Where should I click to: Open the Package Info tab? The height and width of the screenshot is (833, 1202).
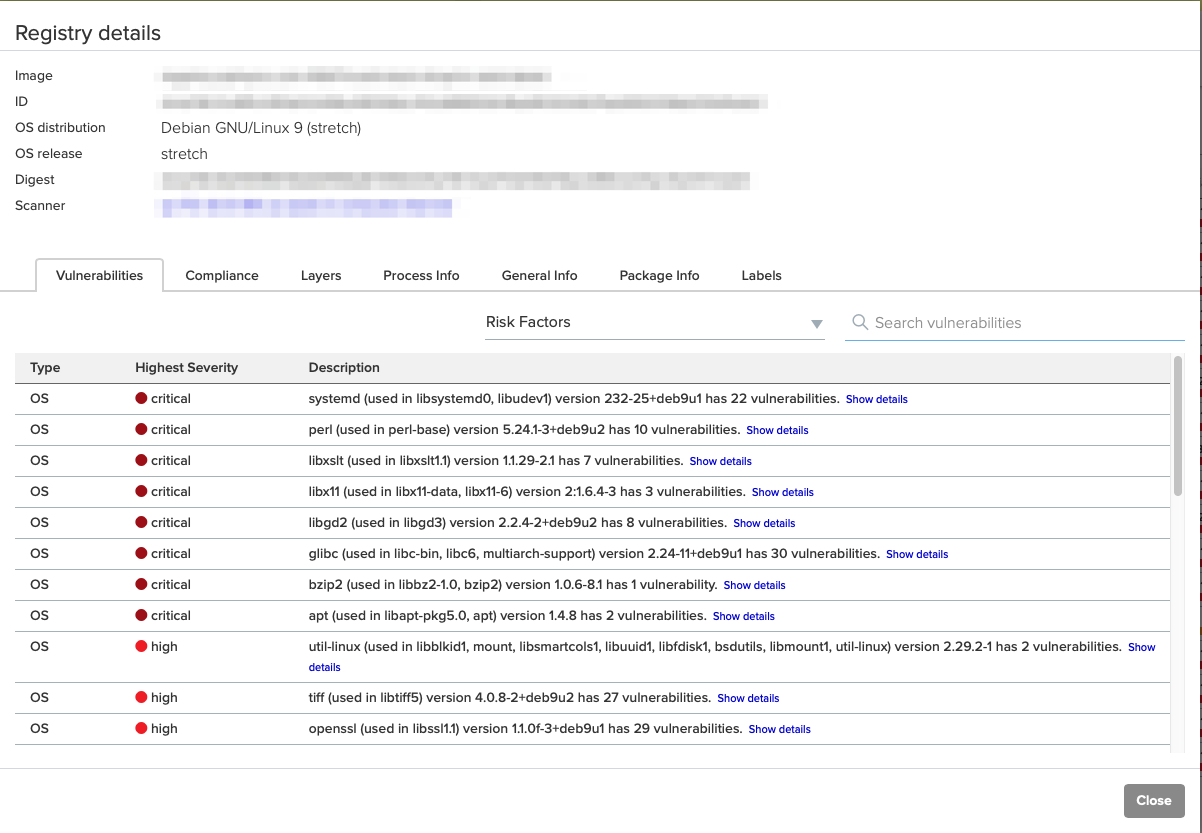coord(659,275)
